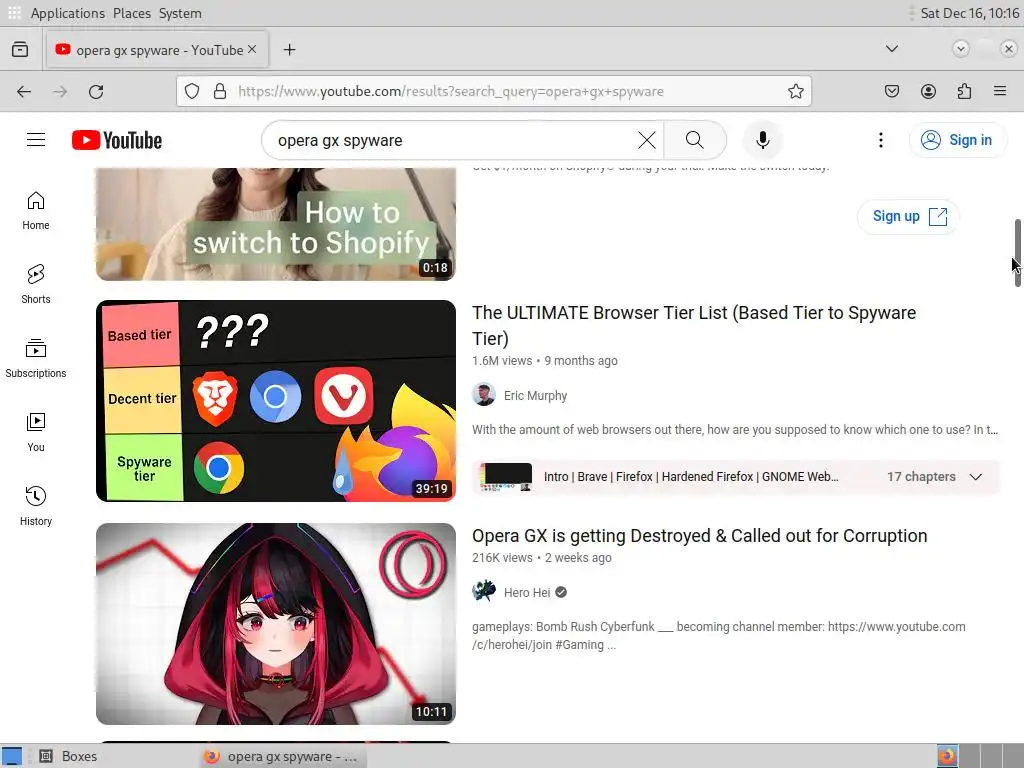The height and width of the screenshot is (768, 1024).
Task: Click the show desktop button in taskbar
Action: coord(12,756)
